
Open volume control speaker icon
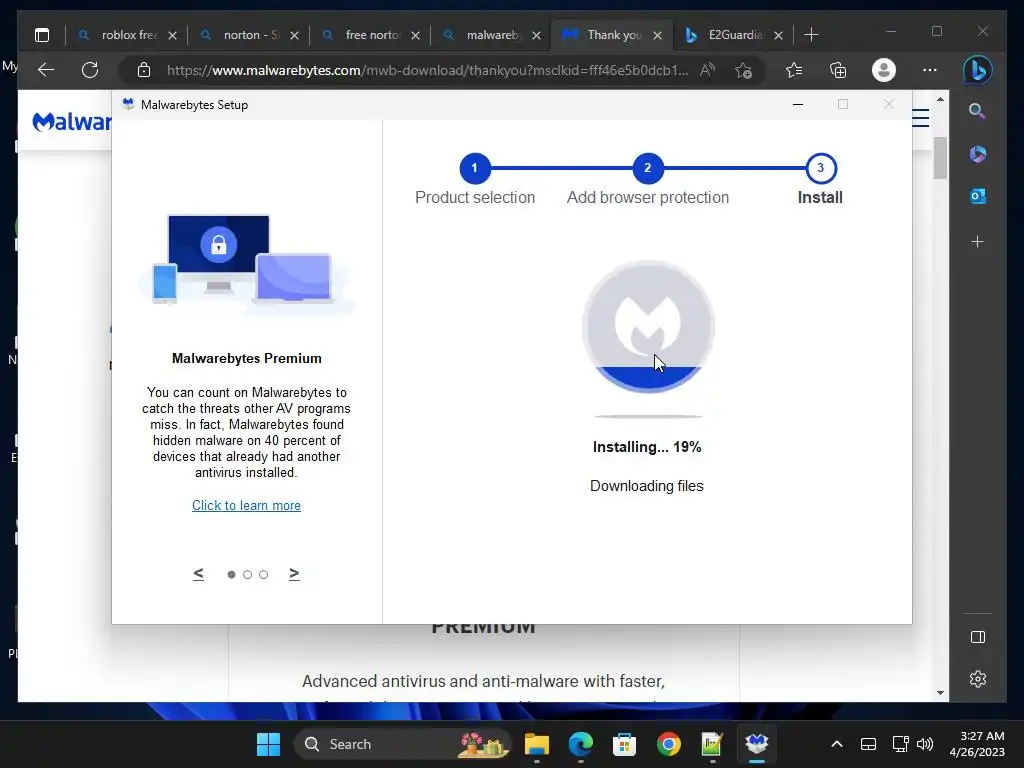[925, 744]
